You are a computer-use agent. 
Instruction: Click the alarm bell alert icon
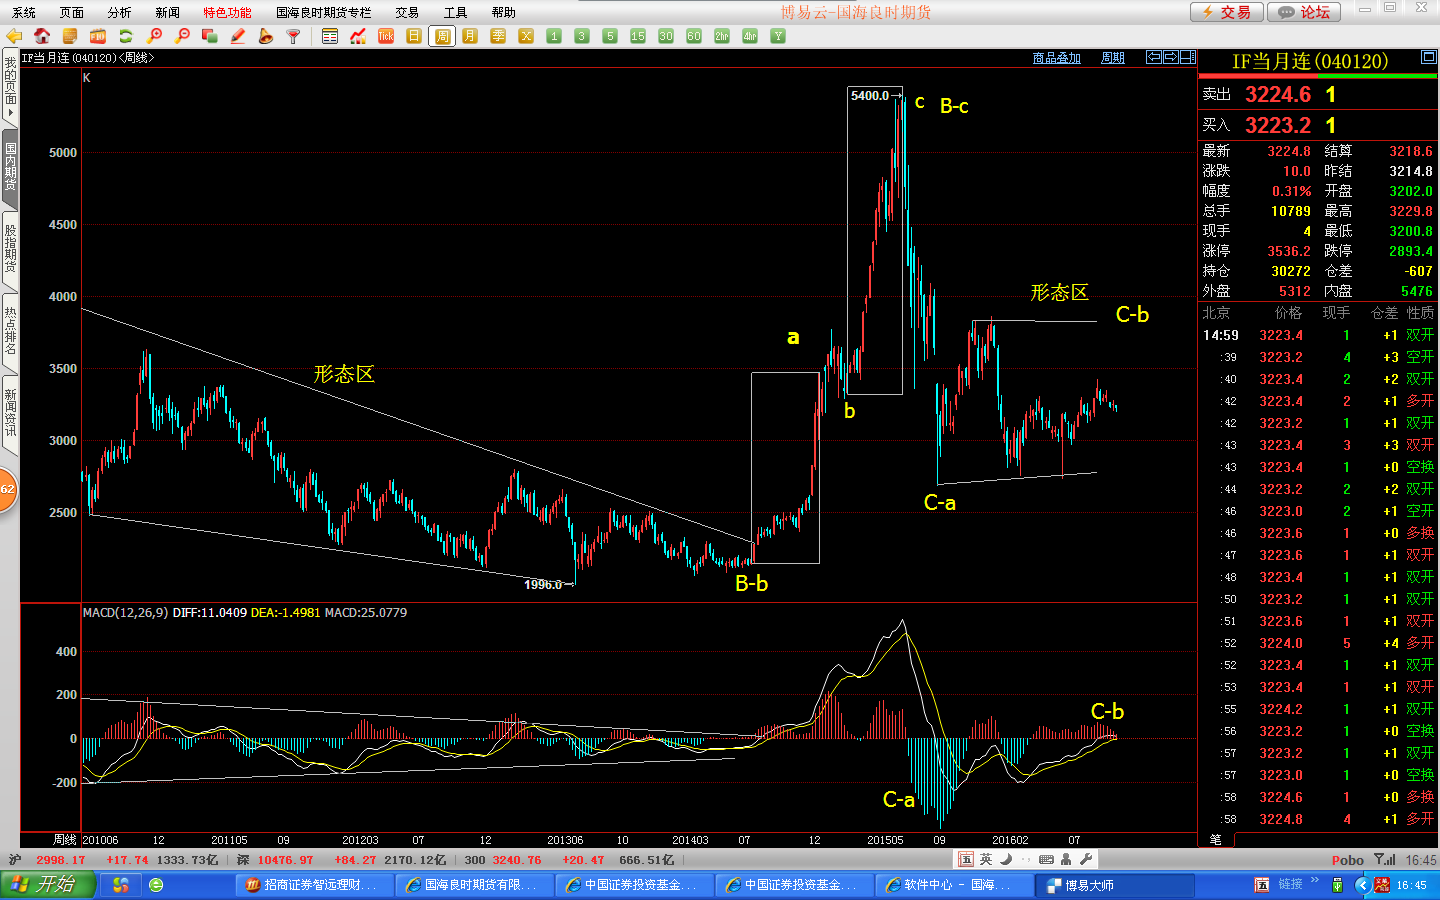pyautogui.click(x=266, y=36)
